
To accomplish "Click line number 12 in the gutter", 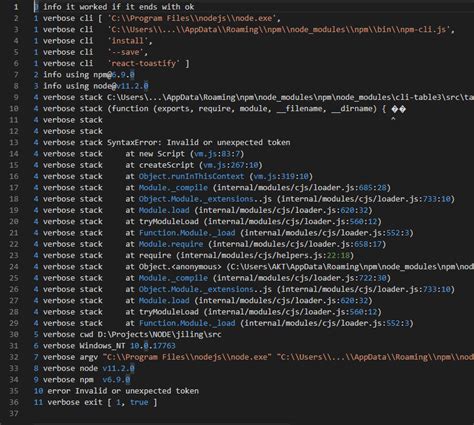I will pos(14,131).
